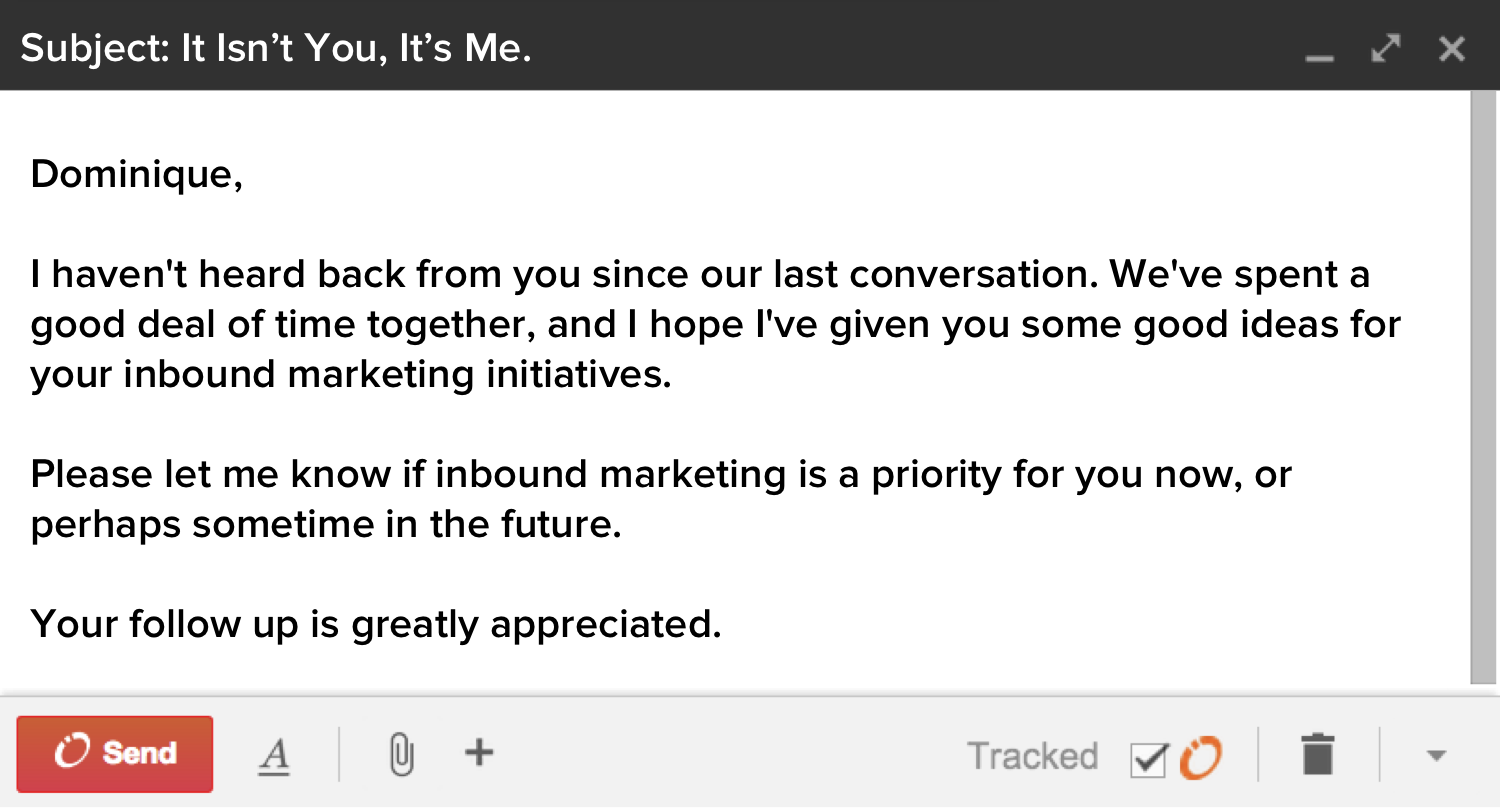
Task: Click the "your inbound marketing initiatives" line
Action: pyautogui.click(x=350, y=375)
